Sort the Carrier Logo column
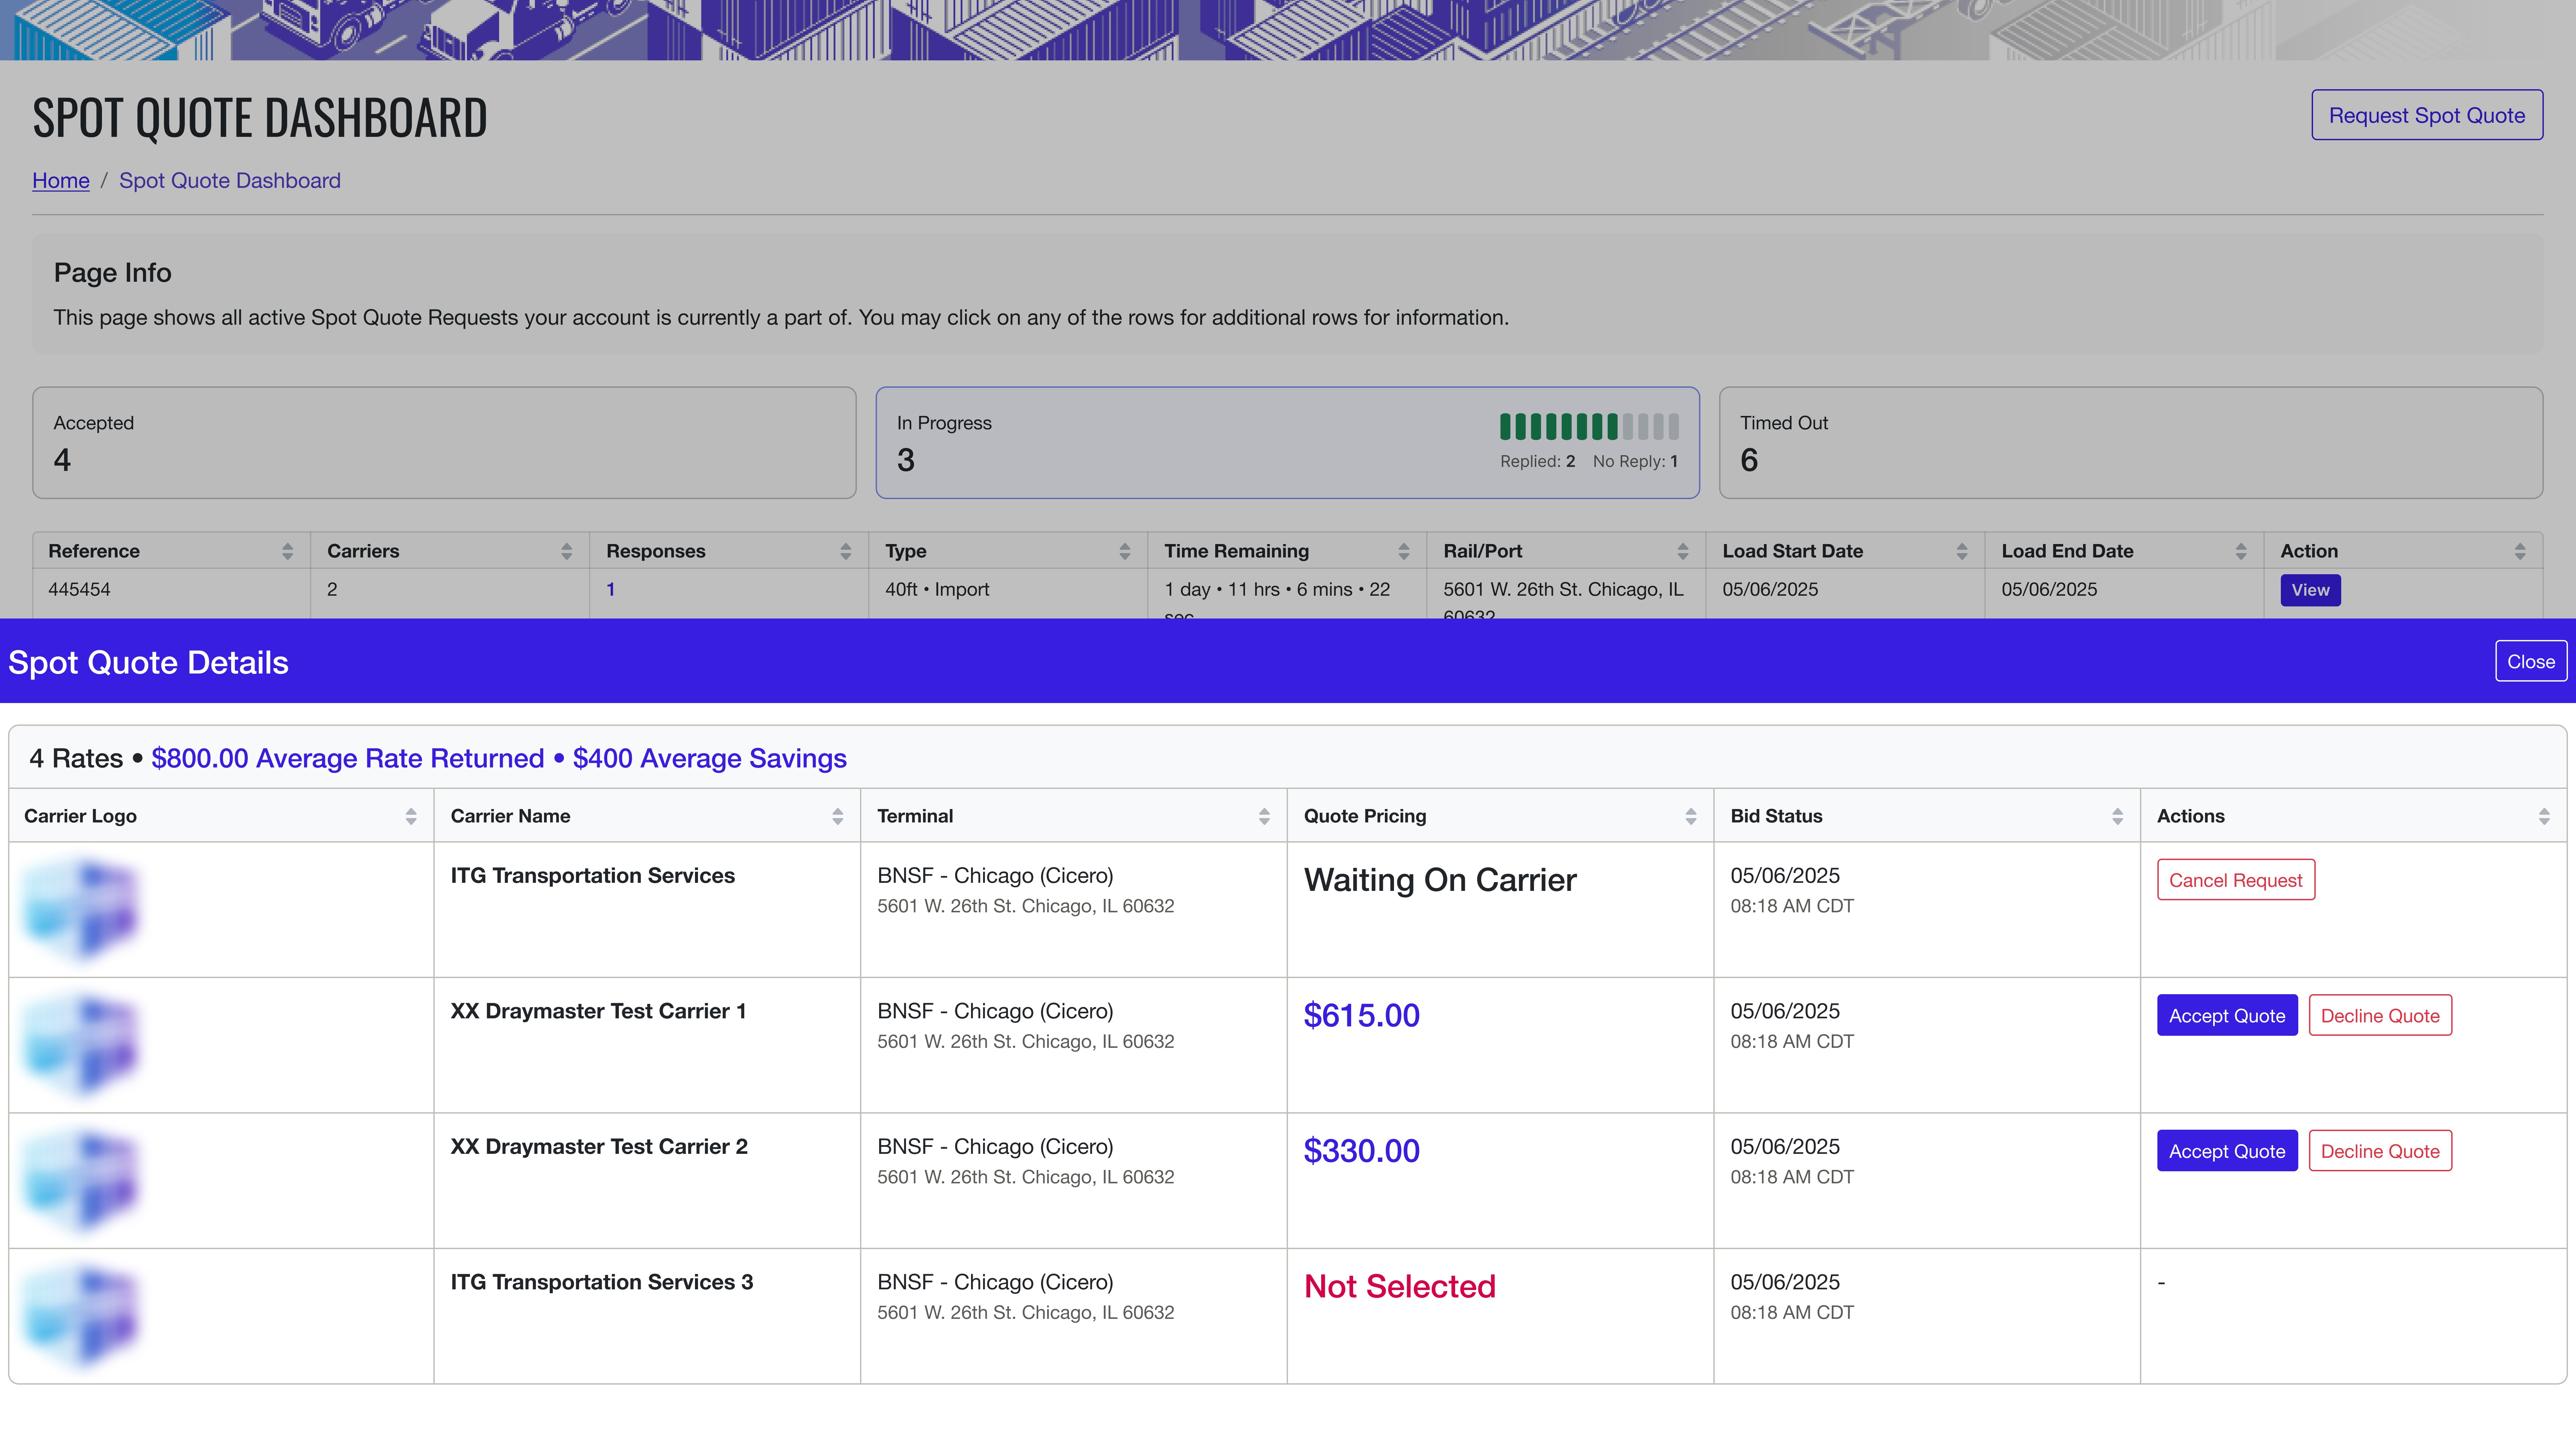This screenshot has width=2576, height=1449. pos(410,816)
